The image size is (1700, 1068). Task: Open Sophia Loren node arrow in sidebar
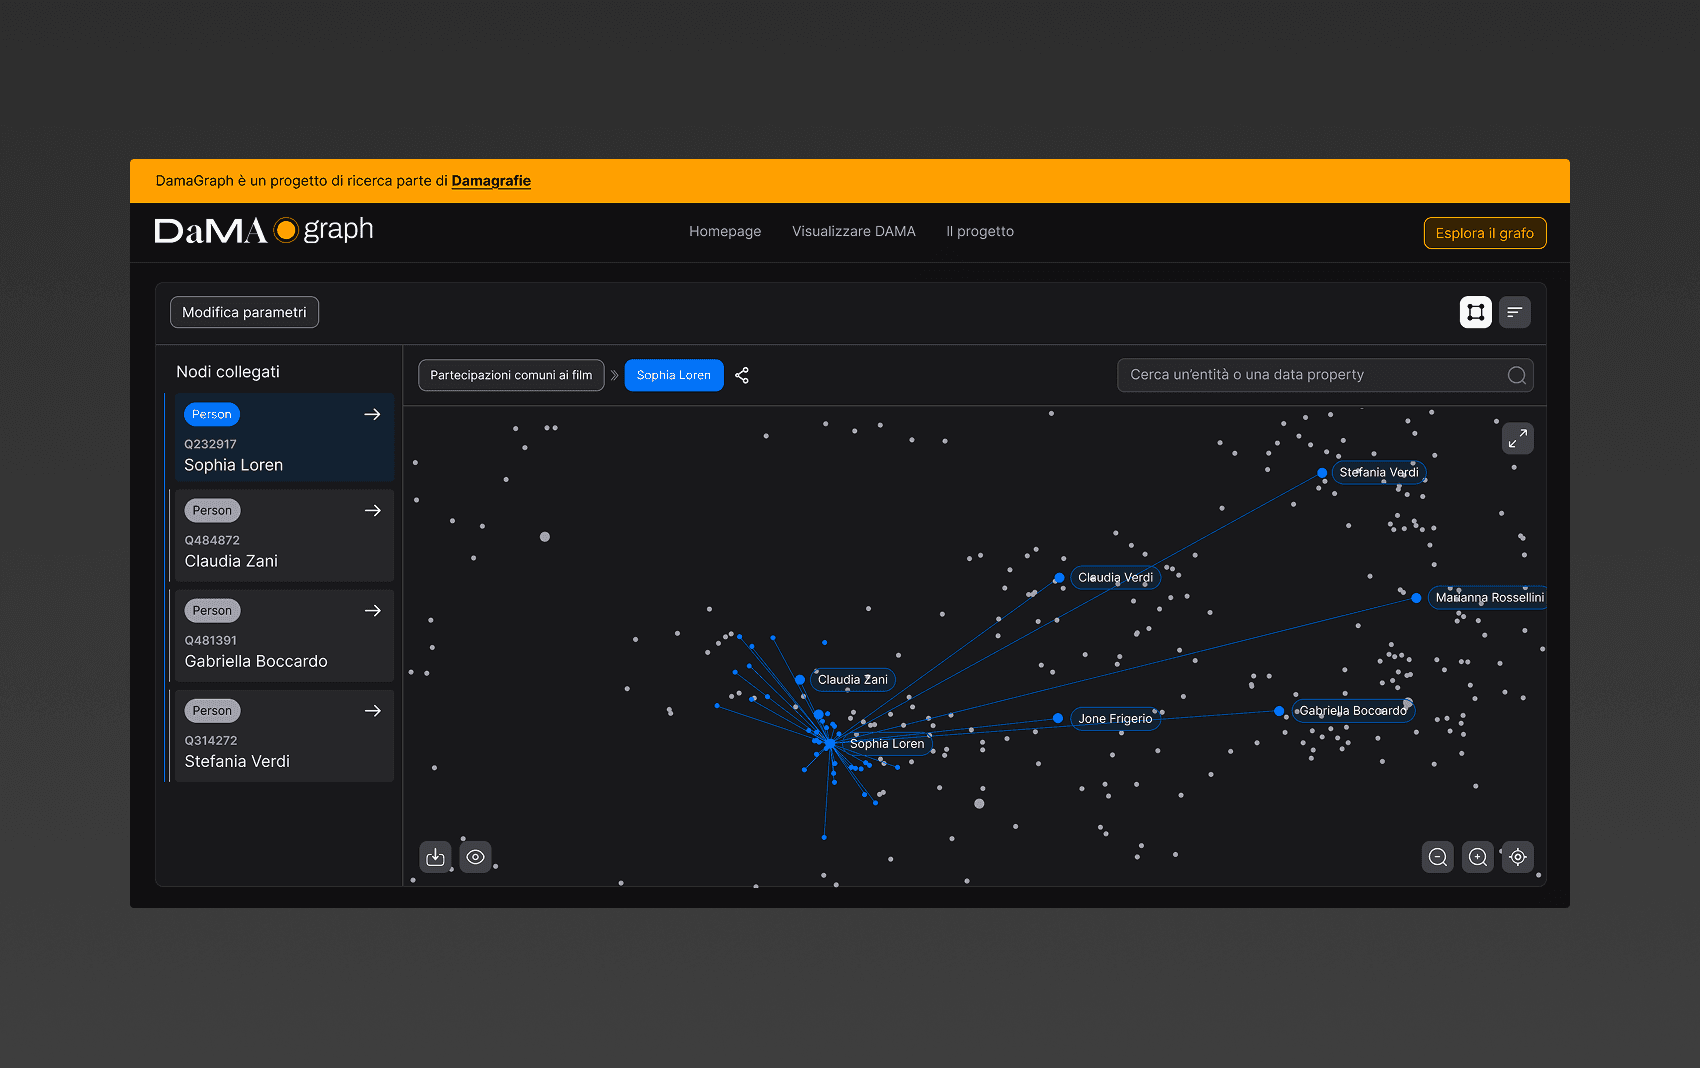(x=372, y=414)
